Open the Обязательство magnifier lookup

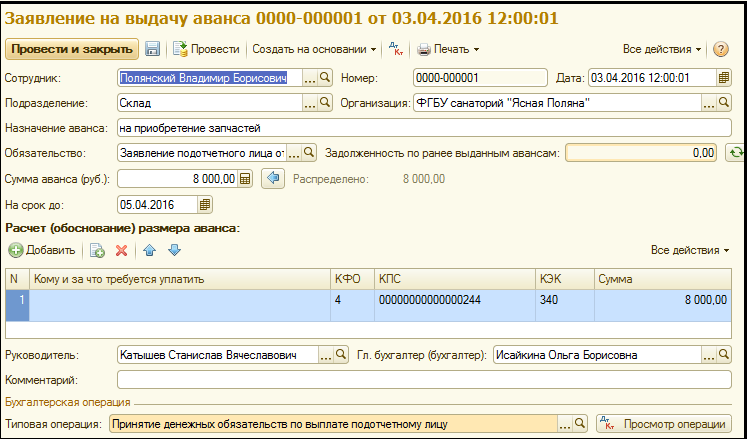309,153
